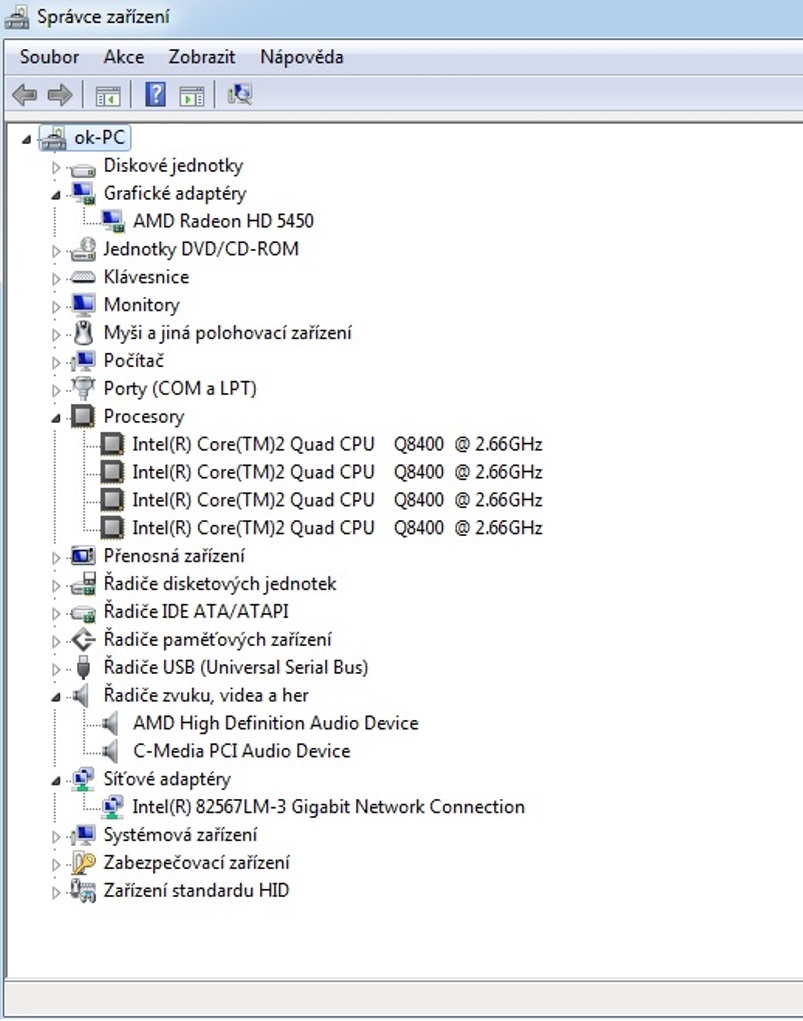Click the C-Media PCI Audio Device speaker icon
The image size is (803, 1021).
coord(113,751)
